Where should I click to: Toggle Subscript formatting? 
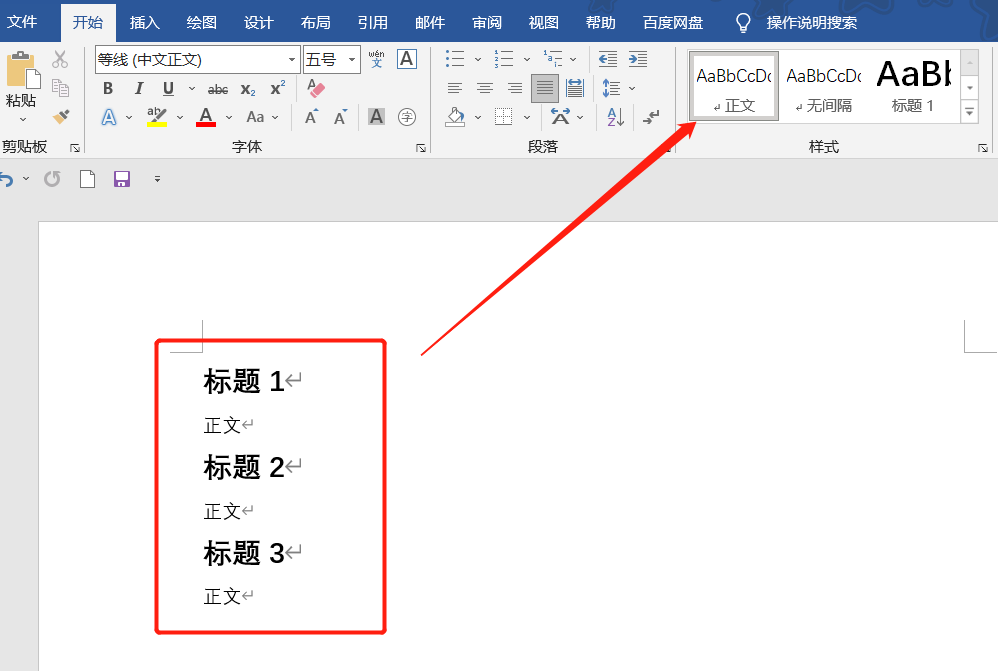click(248, 89)
